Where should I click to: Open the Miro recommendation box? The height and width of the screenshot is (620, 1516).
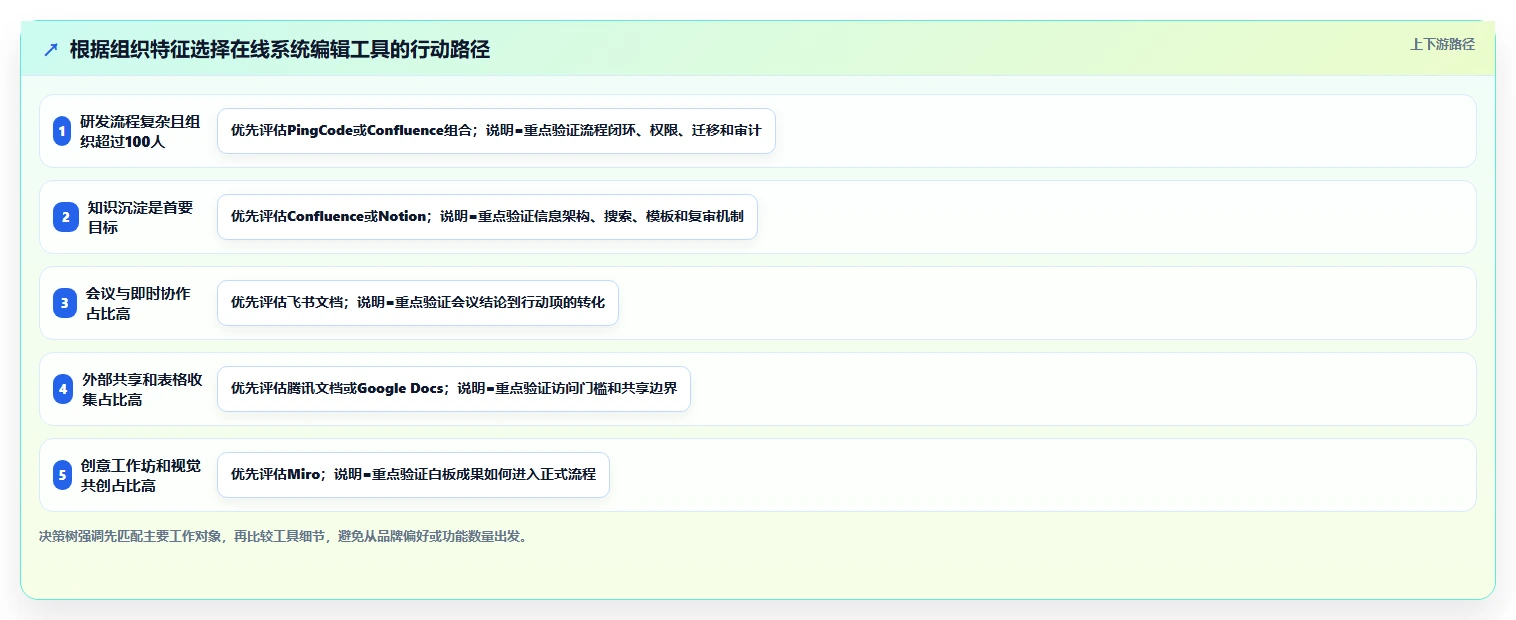[413, 475]
